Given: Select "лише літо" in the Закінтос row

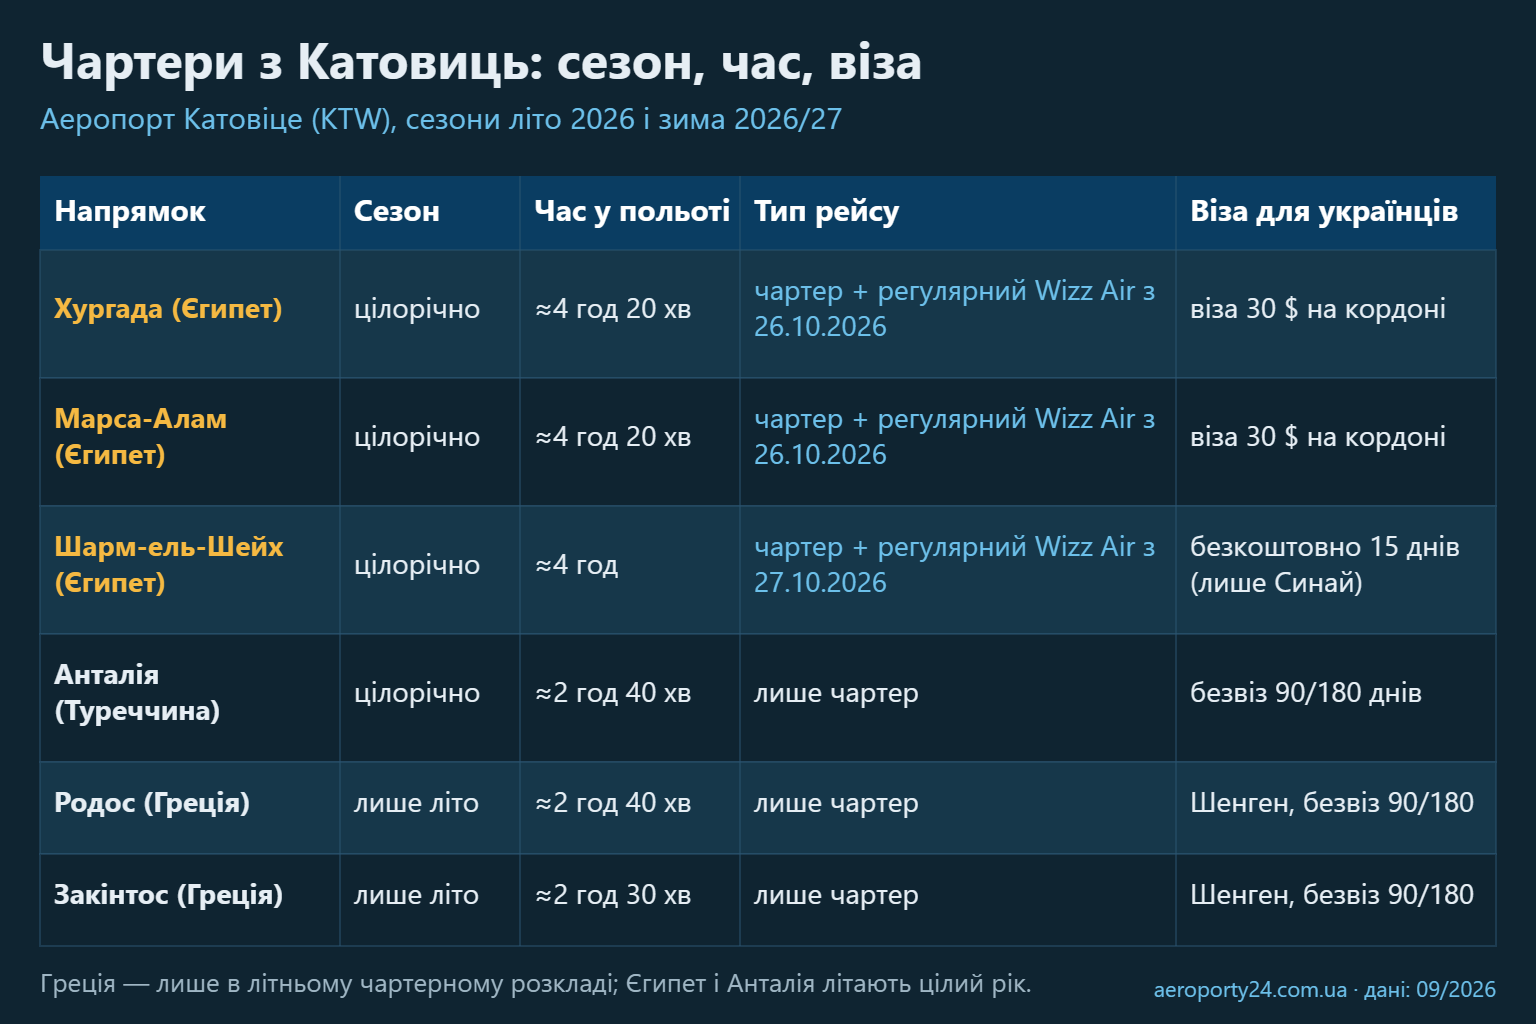Looking at the screenshot, I should click(x=416, y=895).
